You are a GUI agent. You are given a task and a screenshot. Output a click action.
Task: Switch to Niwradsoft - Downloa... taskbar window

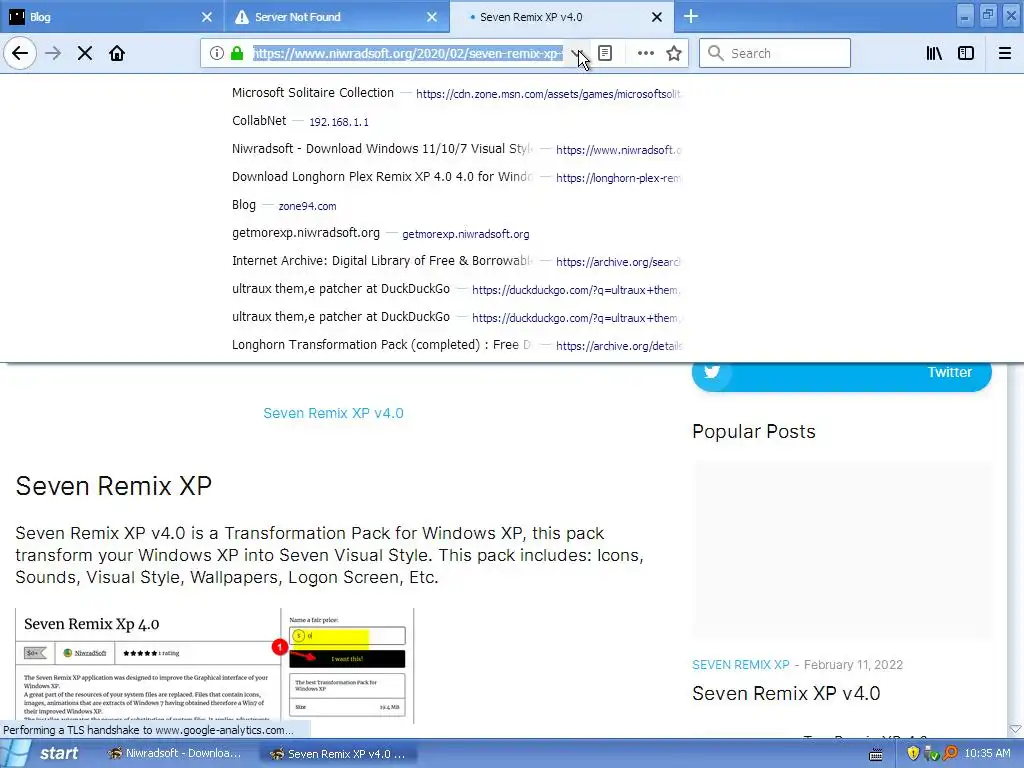coord(175,754)
